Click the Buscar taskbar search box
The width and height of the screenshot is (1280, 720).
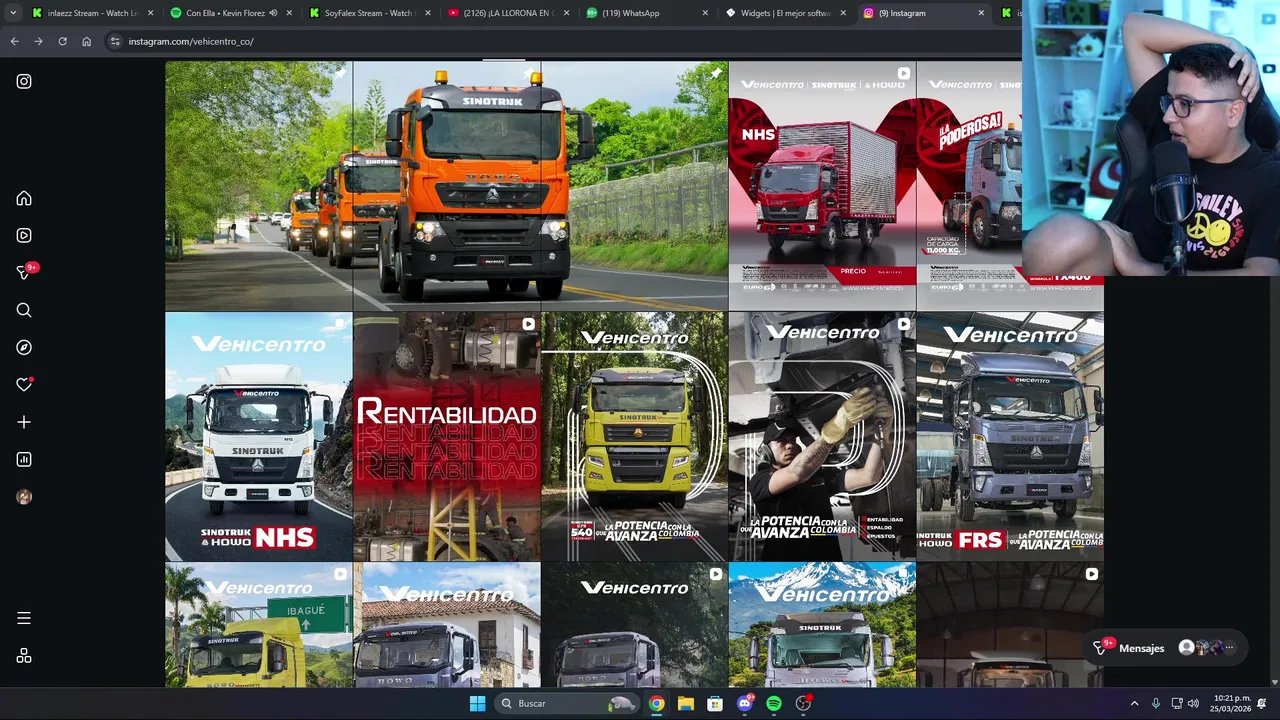[x=567, y=703]
